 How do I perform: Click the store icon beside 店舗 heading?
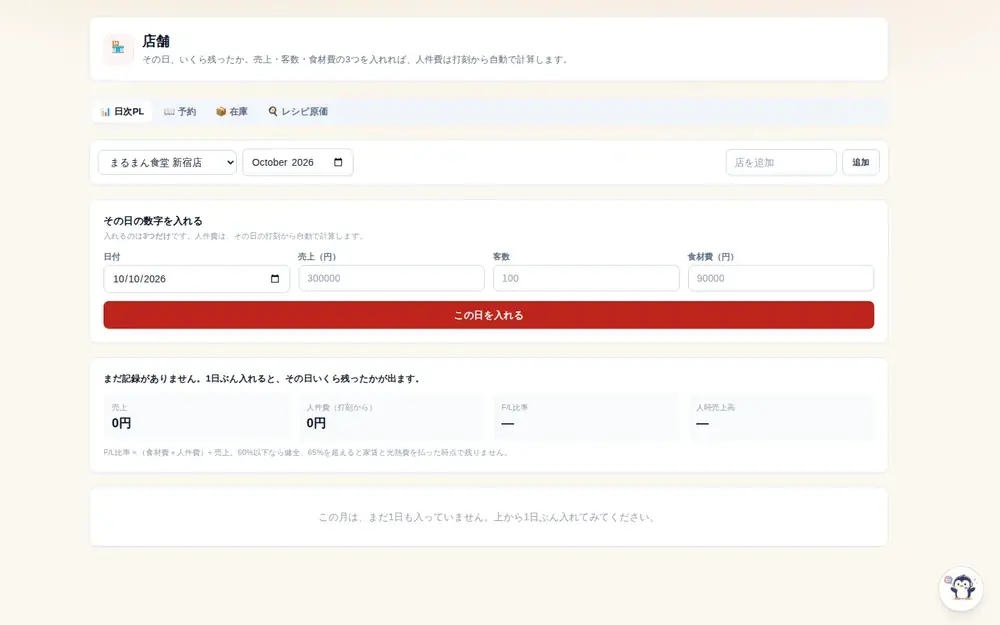coord(119,48)
